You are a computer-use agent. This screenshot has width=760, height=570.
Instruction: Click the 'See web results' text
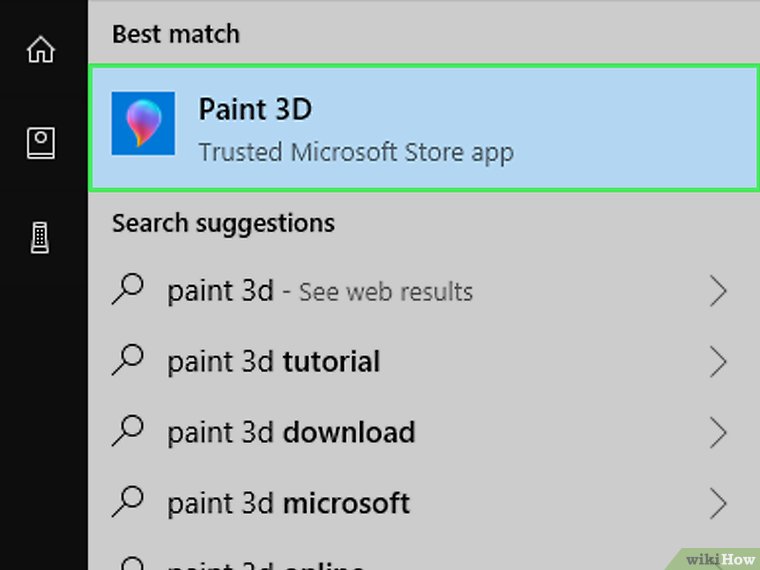pyautogui.click(x=386, y=292)
